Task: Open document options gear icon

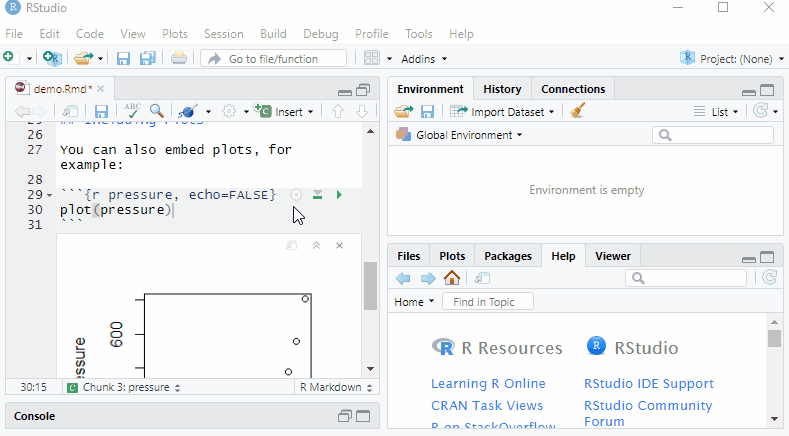Action: (229, 111)
